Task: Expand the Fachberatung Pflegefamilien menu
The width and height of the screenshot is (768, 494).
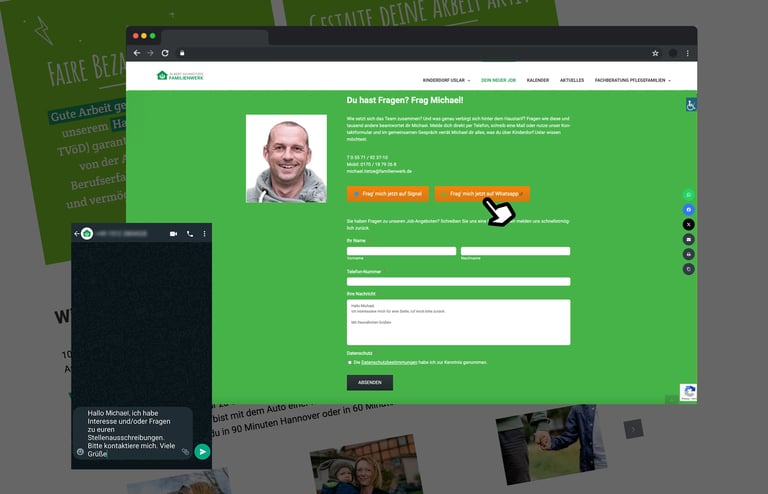Action: [633, 80]
